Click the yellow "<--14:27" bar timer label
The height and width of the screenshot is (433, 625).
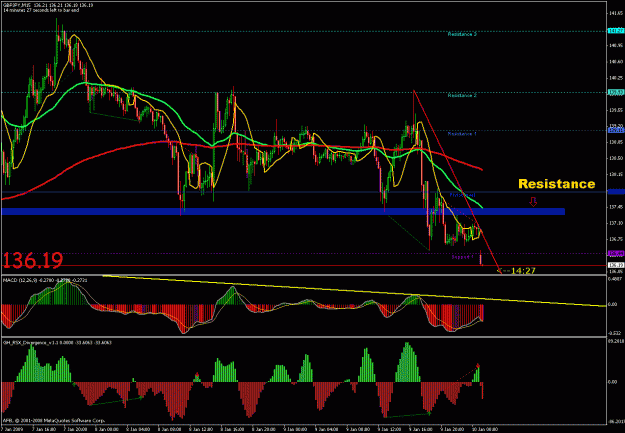click(516, 271)
